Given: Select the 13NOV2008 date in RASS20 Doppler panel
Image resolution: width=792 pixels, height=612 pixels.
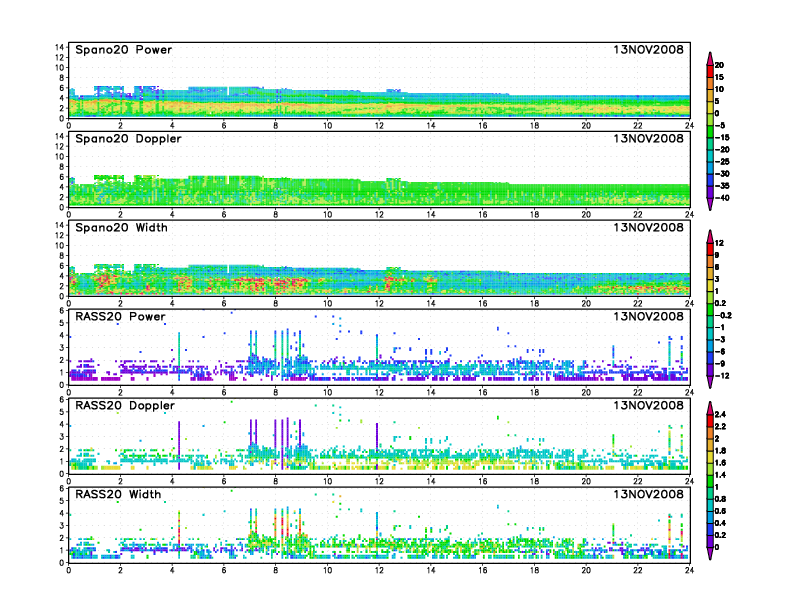Looking at the screenshot, I should (x=648, y=405).
